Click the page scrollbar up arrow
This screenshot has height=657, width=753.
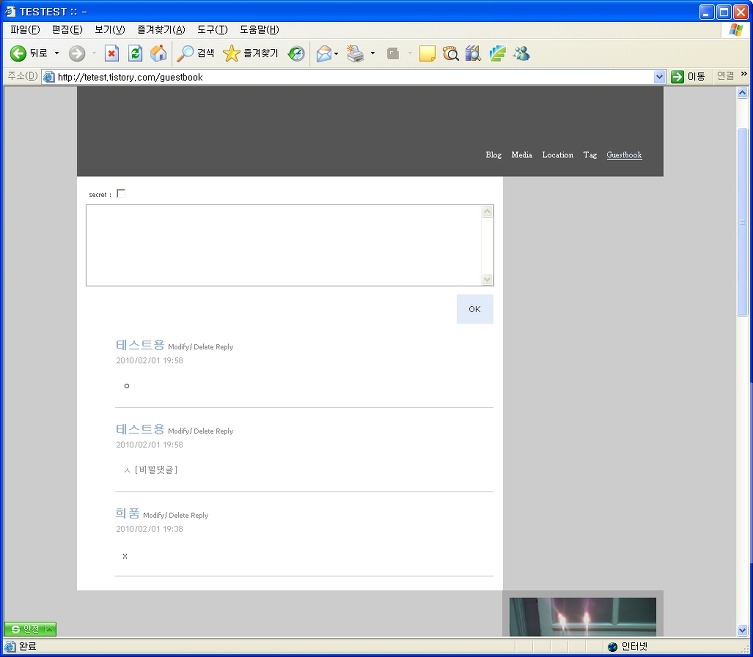(742, 93)
